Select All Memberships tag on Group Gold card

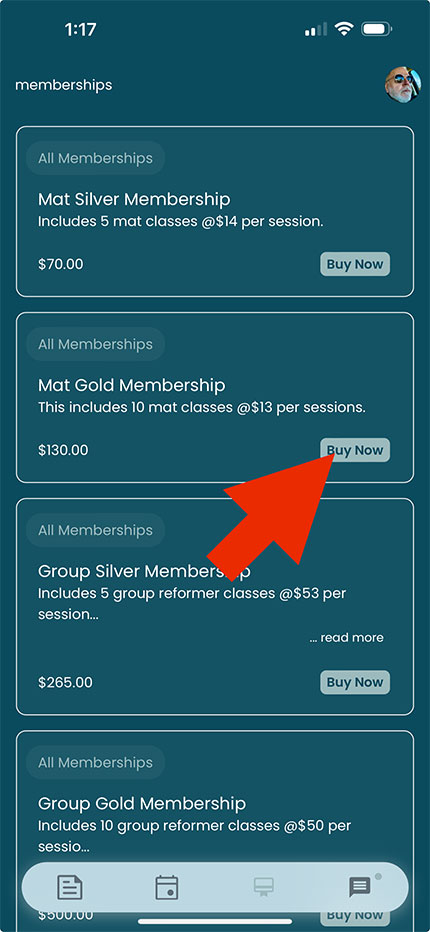[x=96, y=763]
